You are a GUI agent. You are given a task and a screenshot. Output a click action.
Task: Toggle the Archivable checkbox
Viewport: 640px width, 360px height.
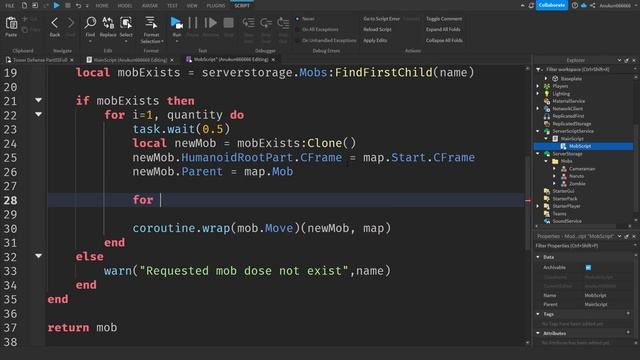pyautogui.click(x=588, y=267)
